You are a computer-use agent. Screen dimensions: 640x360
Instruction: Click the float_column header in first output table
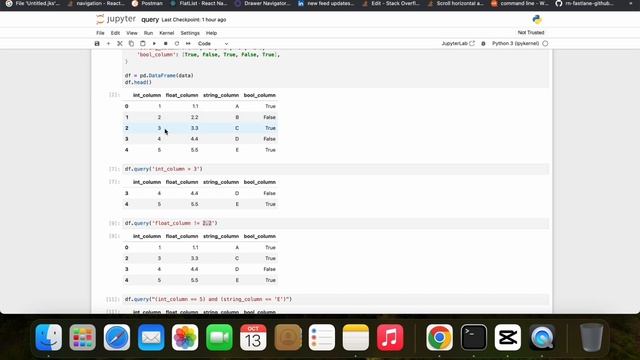pos(182,95)
